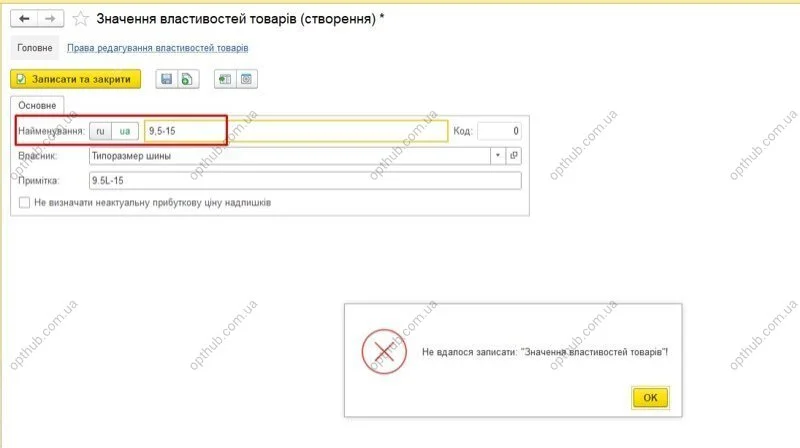Click the 'Примітка' field with 9.5L-15
The width and height of the screenshot is (800, 448).
[305, 181]
